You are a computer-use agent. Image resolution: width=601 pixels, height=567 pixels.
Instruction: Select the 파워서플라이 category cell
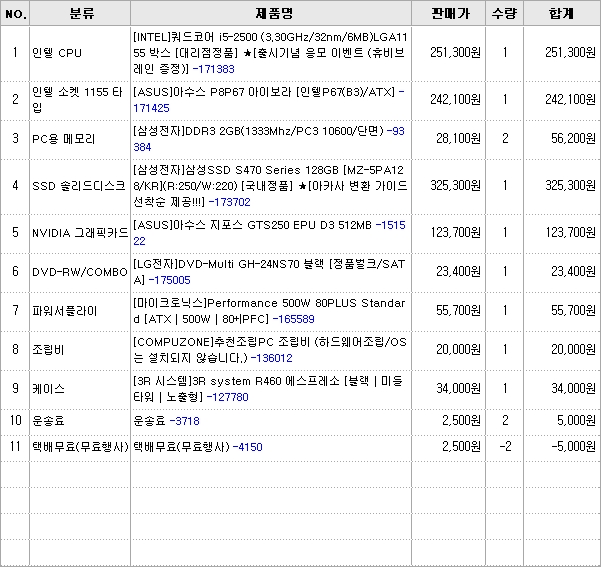tap(65, 311)
